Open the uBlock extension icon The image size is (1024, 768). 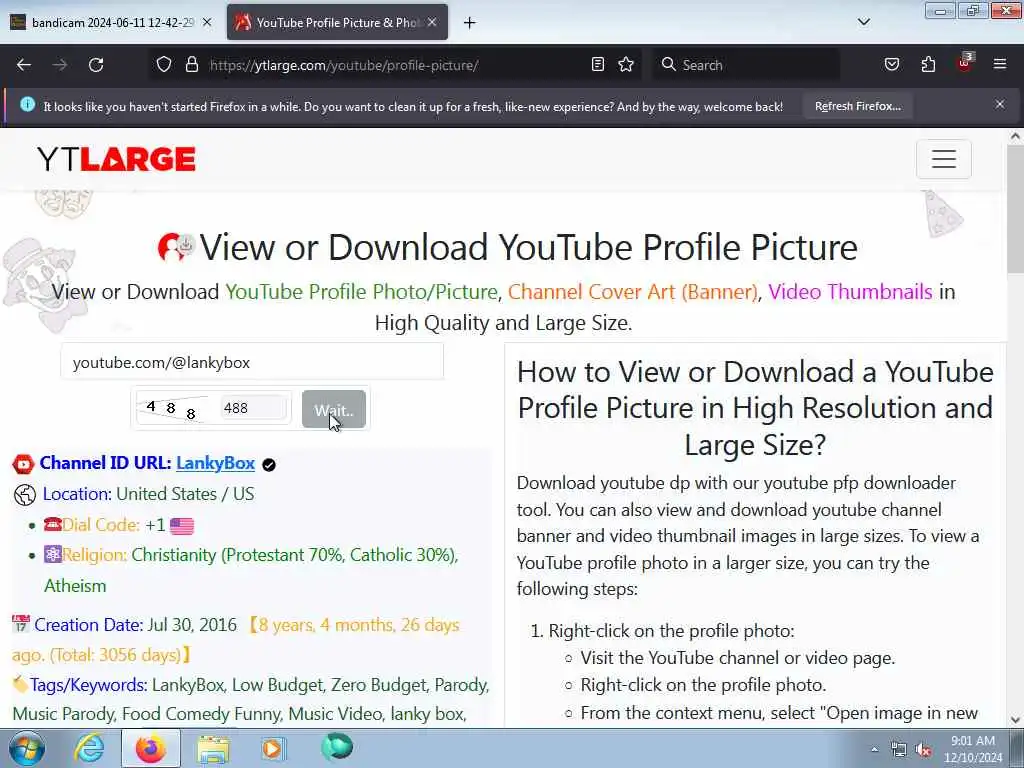point(965,63)
